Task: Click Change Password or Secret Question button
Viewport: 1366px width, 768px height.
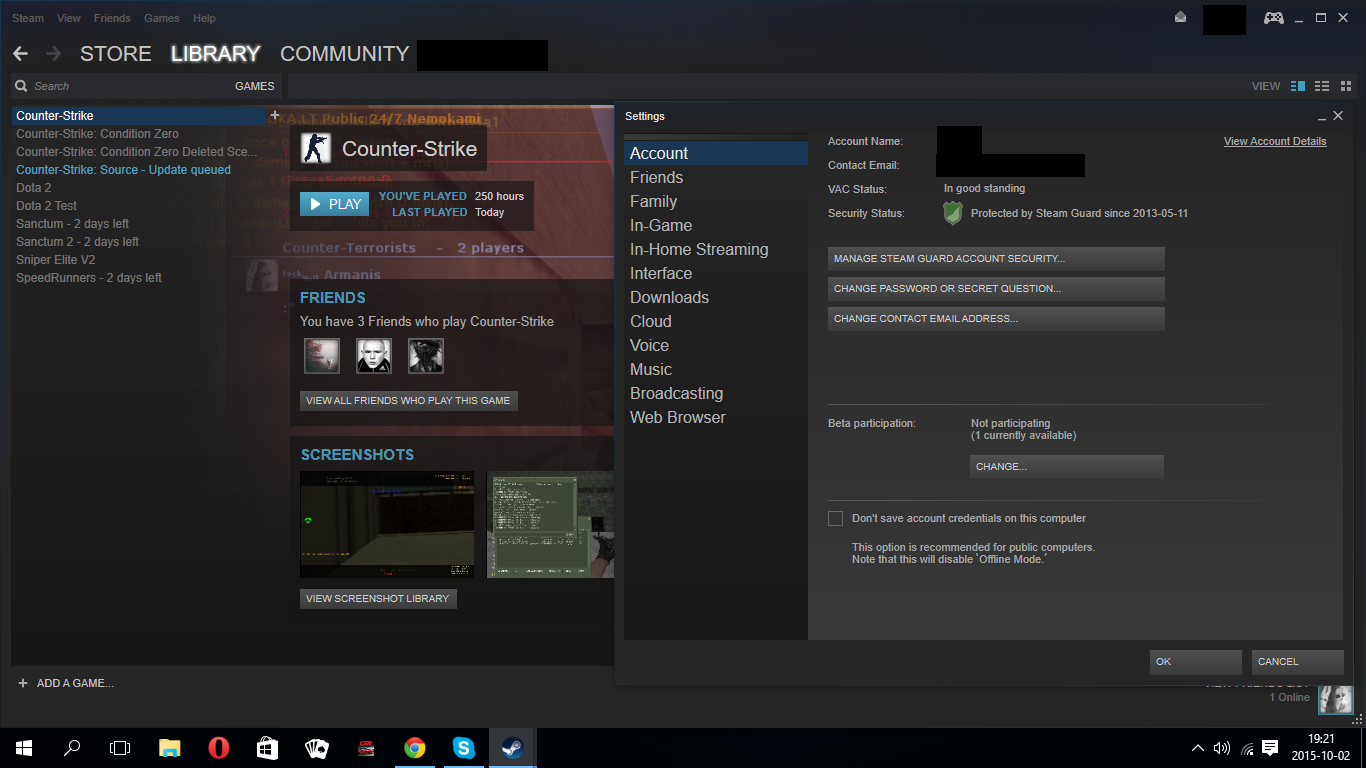Action: click(996, 289)
